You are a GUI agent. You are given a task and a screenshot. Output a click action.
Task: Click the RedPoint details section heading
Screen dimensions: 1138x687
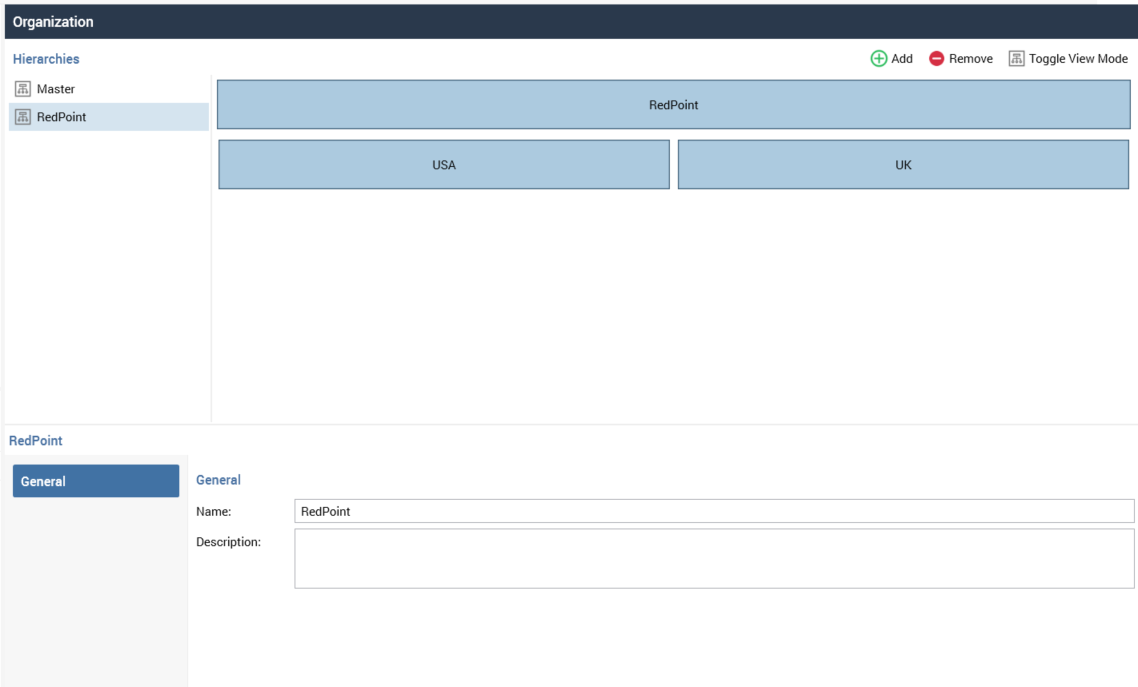(35, 440)
